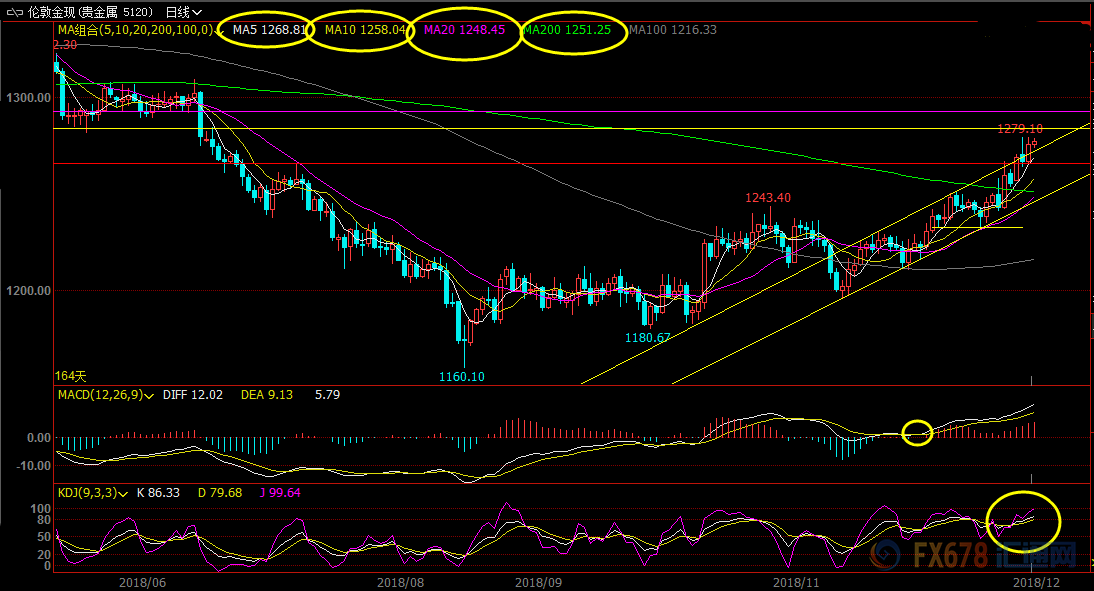
Task: Open the KDJ(9,3,3) indicator dropdown
Action: [93, 493]
